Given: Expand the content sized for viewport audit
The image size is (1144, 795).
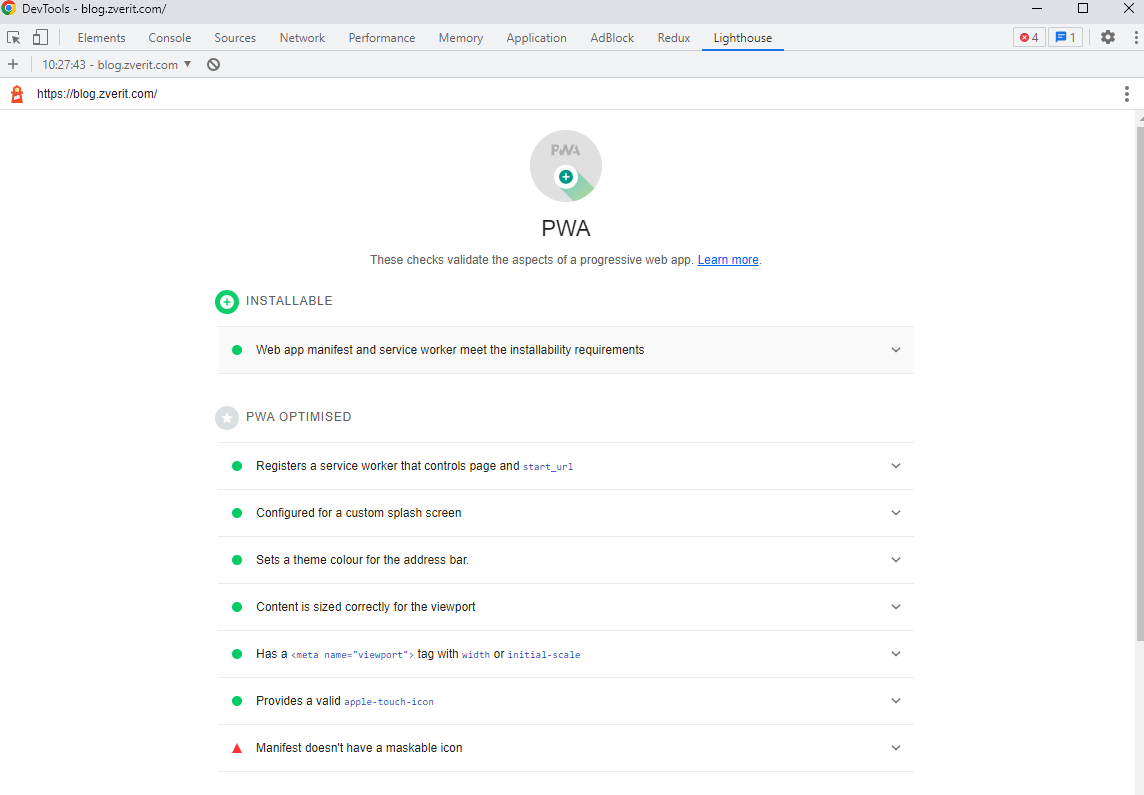Looking at the screenshot, I should [565, 607].
